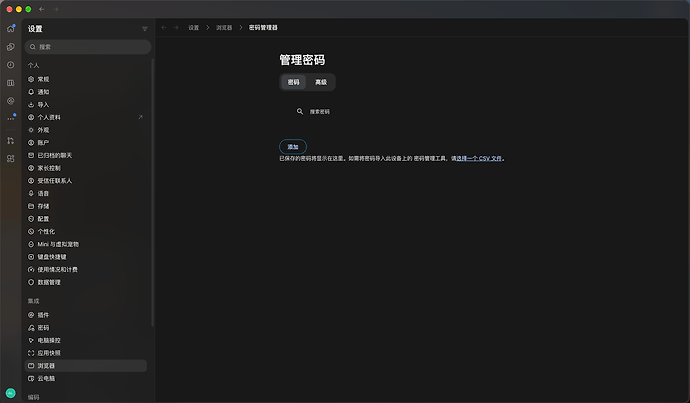Open 密码 item under 集成 section
Screen dimensions: 690x403
point(86,328)
